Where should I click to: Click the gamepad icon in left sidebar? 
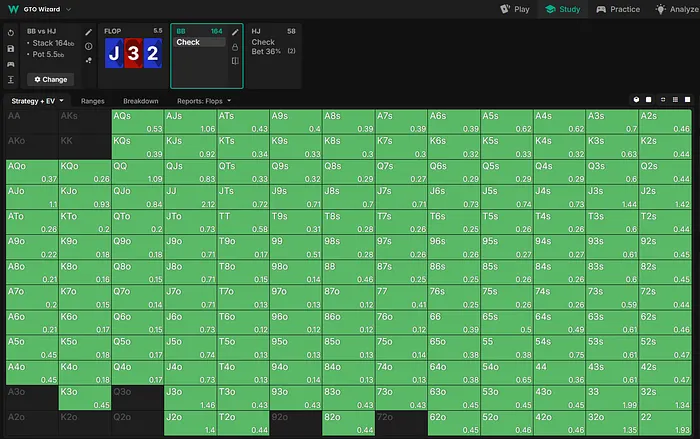[x=10, y=62]
